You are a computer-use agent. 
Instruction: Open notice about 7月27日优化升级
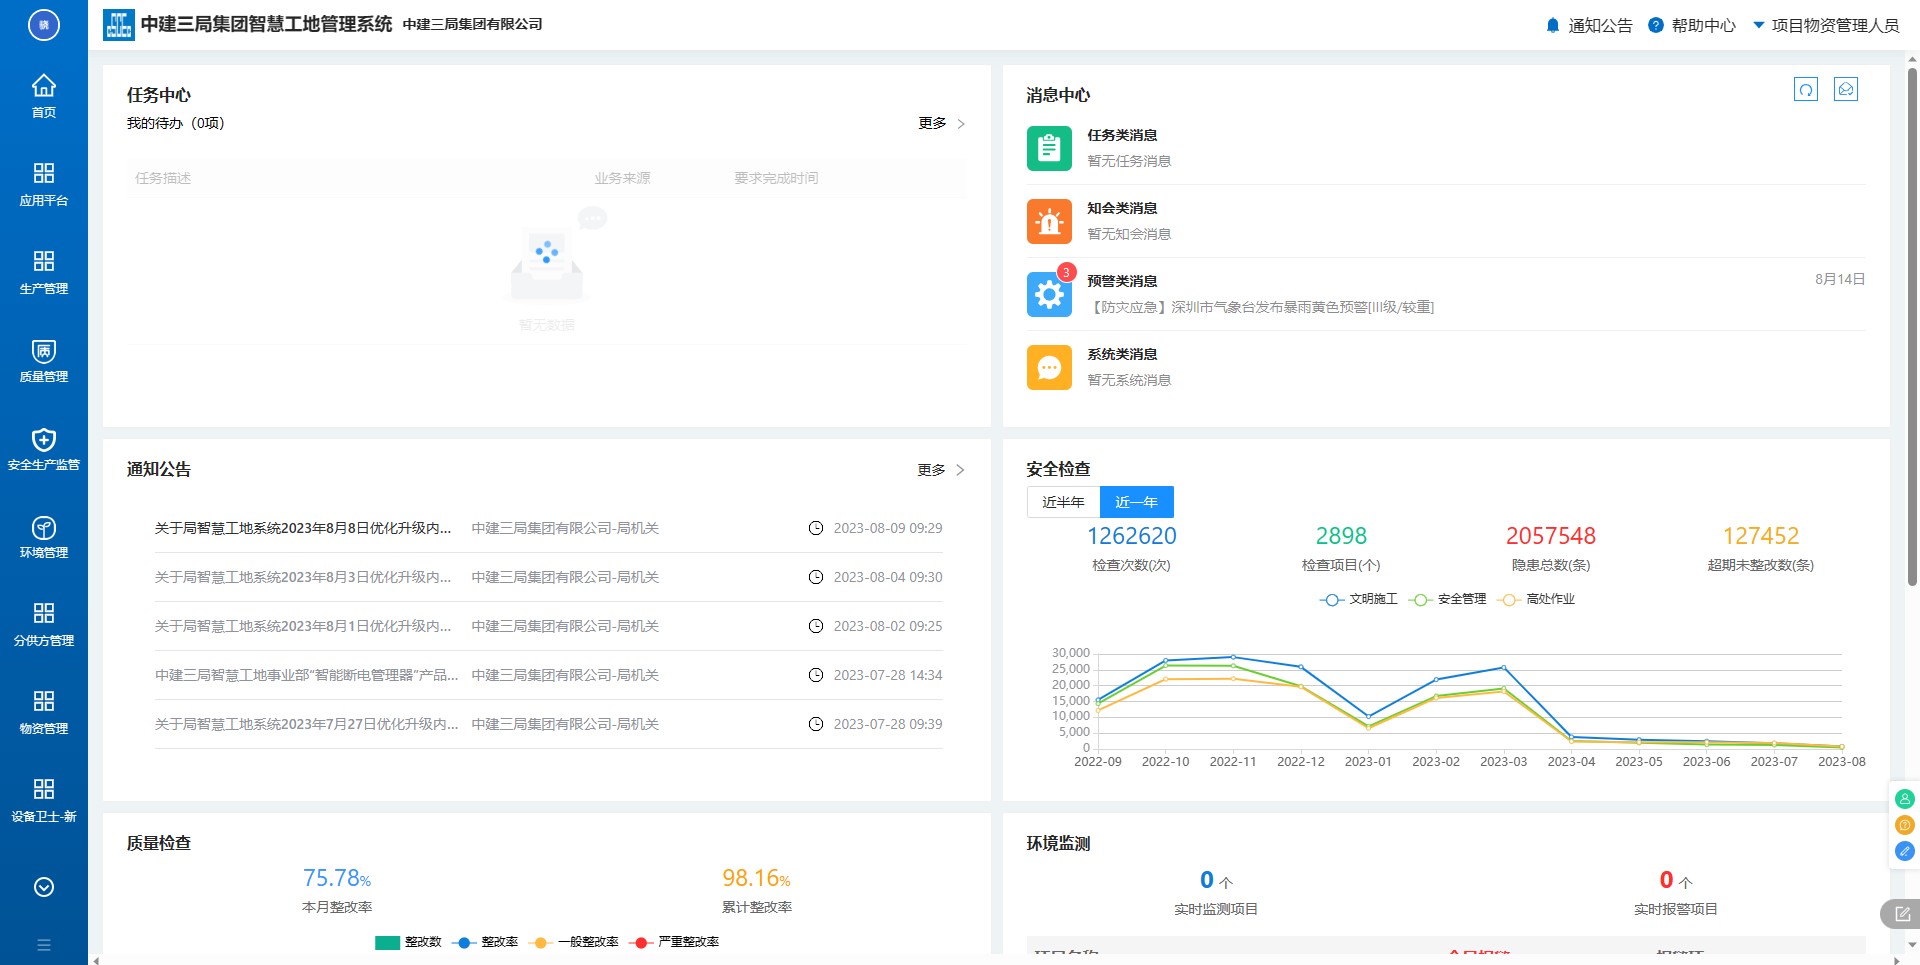click(306, 724)
